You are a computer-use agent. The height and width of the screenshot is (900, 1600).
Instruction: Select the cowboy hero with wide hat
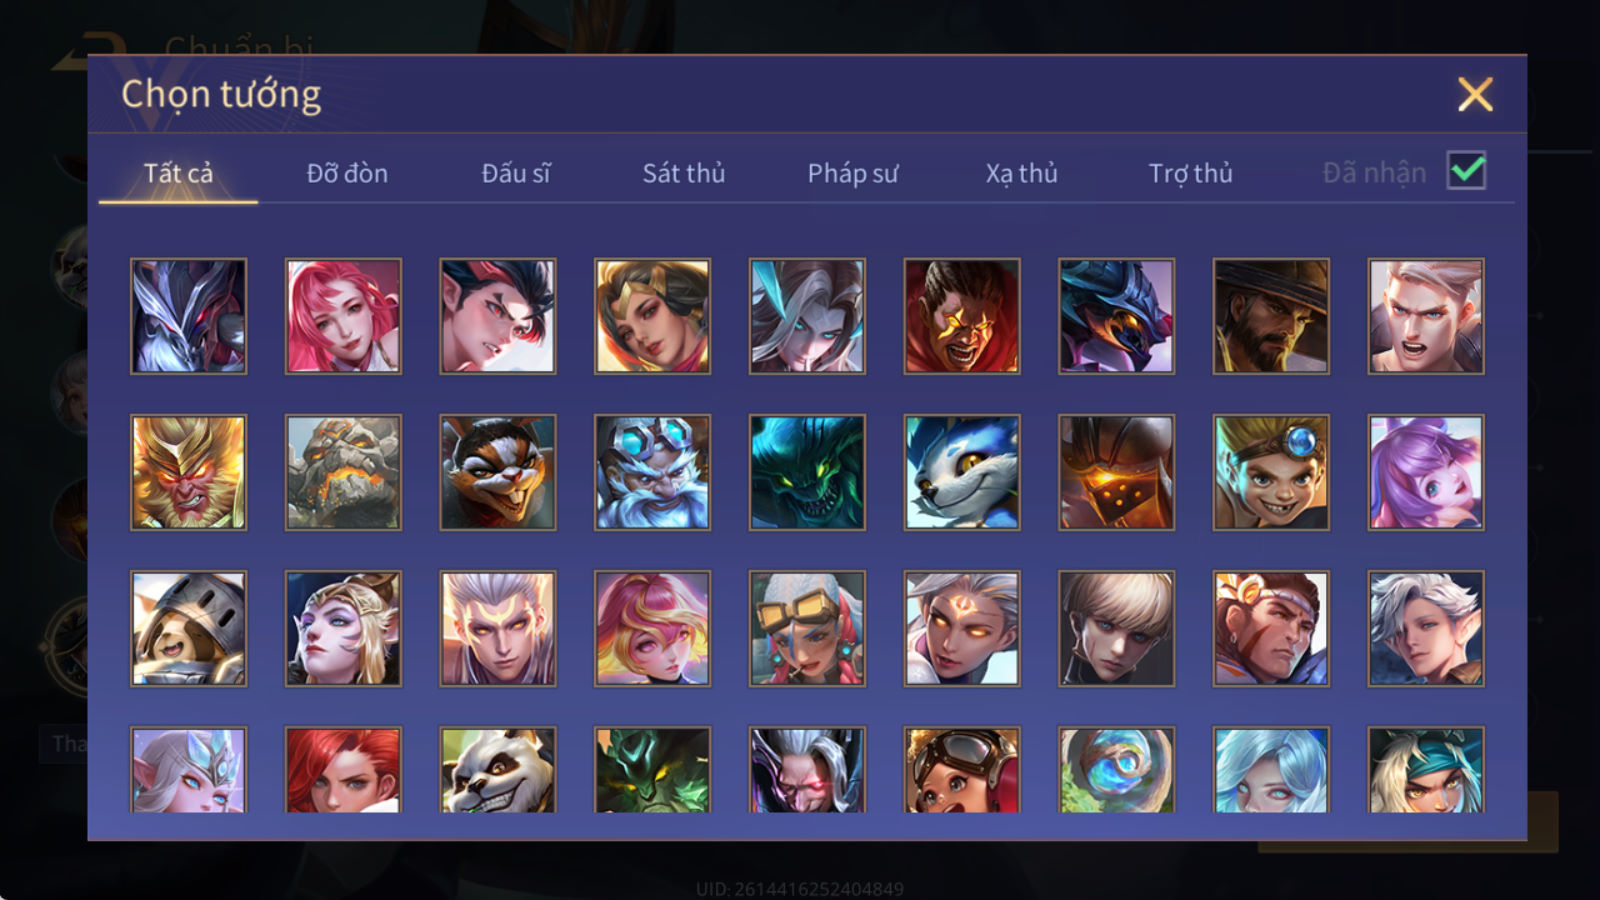pos(1271,316)
